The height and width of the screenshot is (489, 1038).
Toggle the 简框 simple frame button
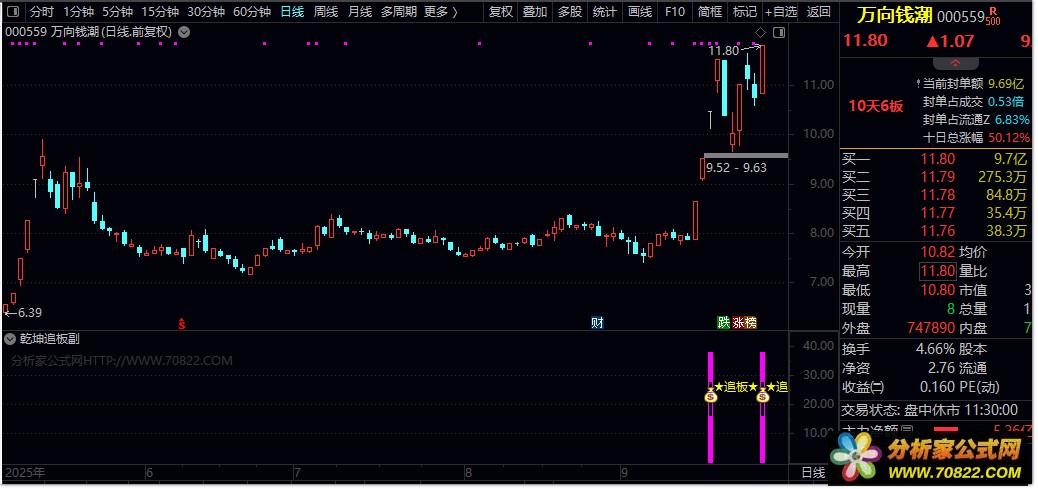pyautogui.click(x=710, y=12)
